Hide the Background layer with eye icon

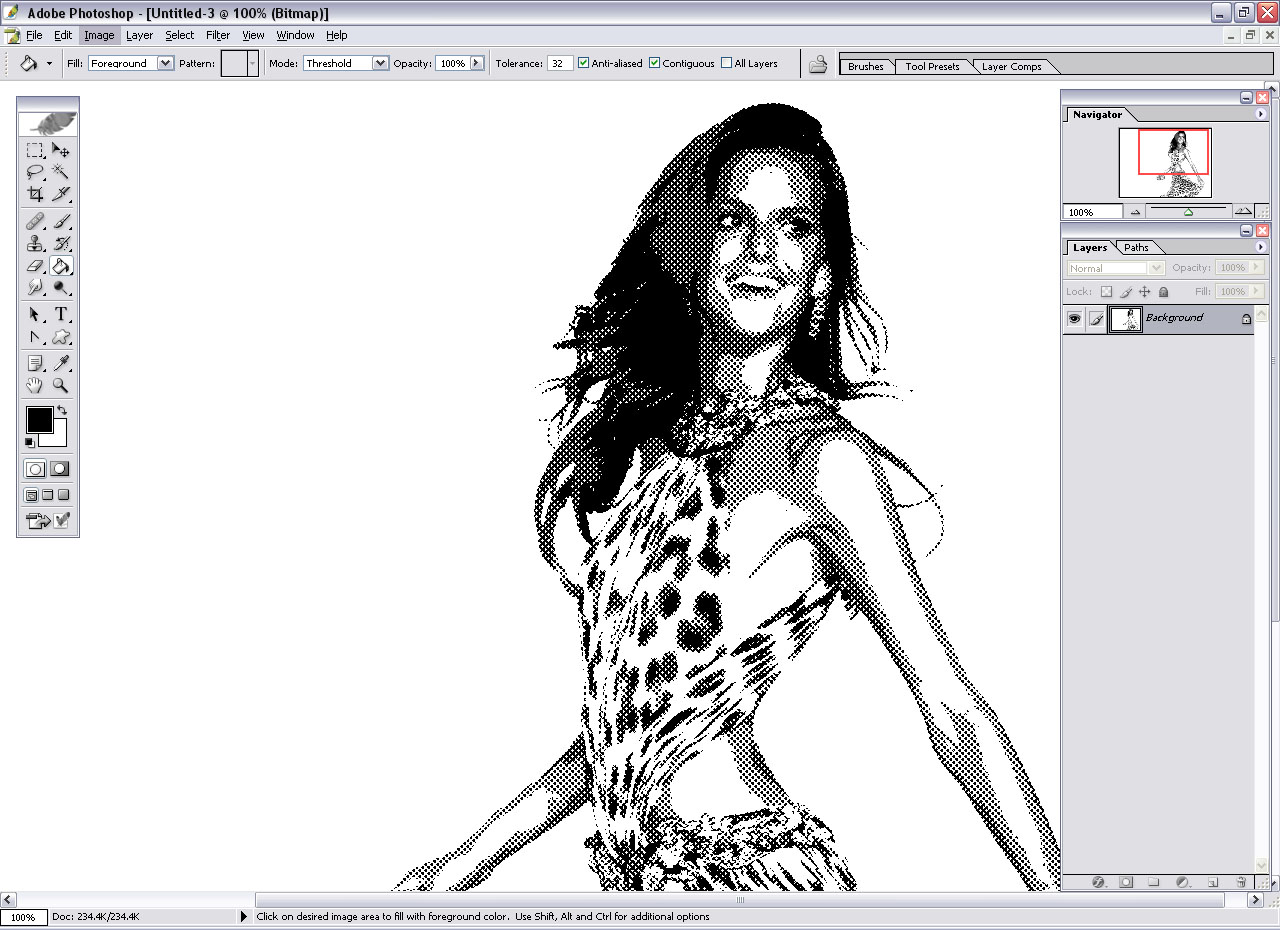[1075, 318]
